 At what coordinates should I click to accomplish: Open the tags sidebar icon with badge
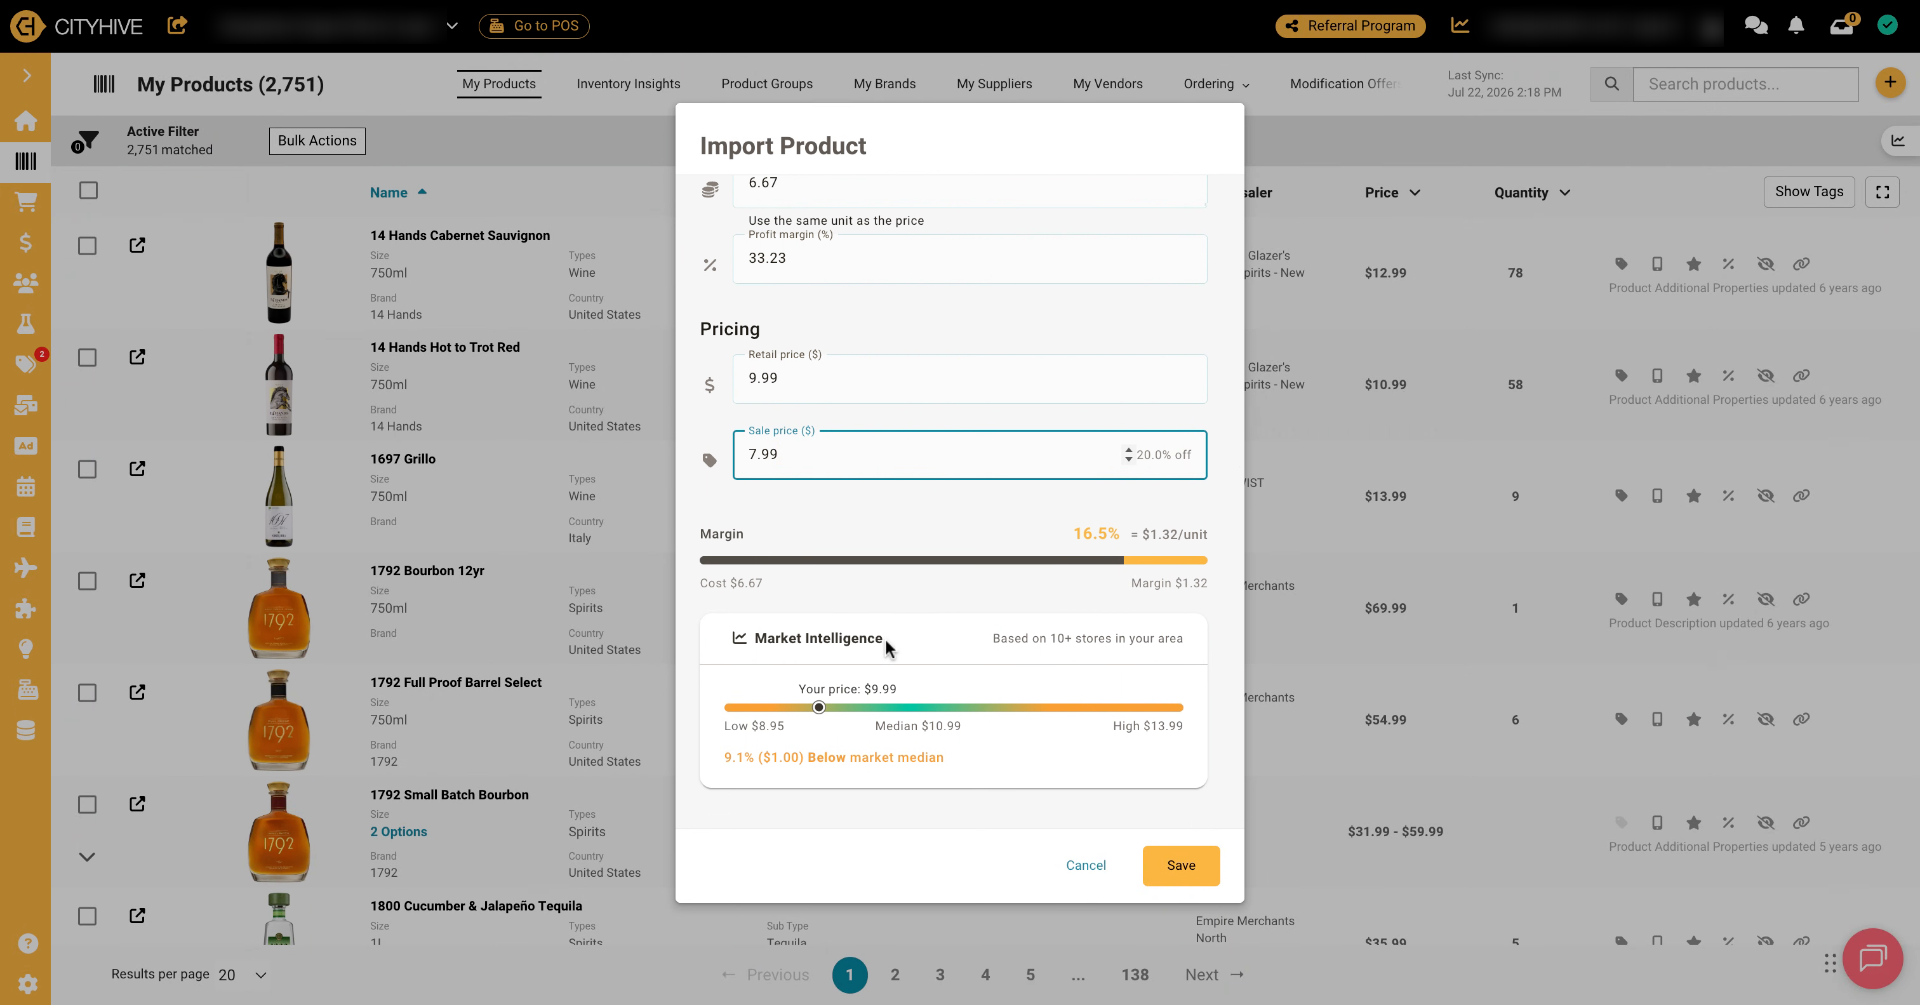pyautogui.click(x=26, y=364)
